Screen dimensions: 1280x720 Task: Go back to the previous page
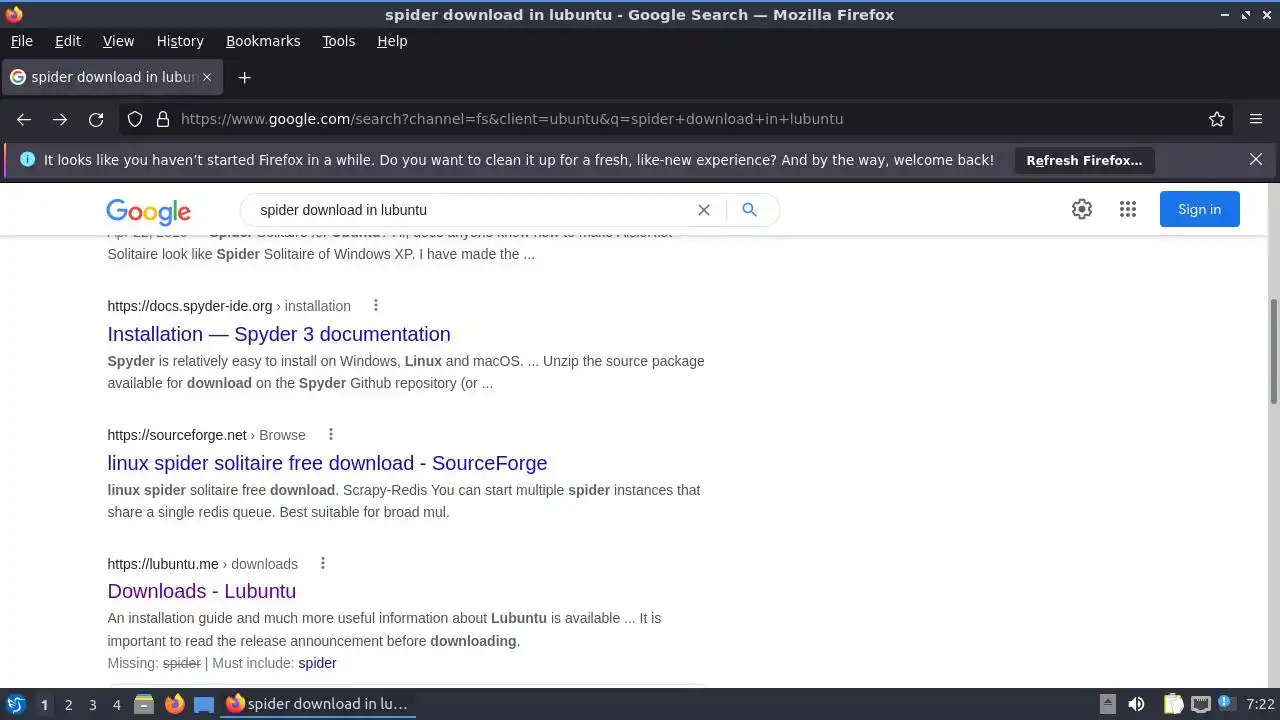click(24, 119)
